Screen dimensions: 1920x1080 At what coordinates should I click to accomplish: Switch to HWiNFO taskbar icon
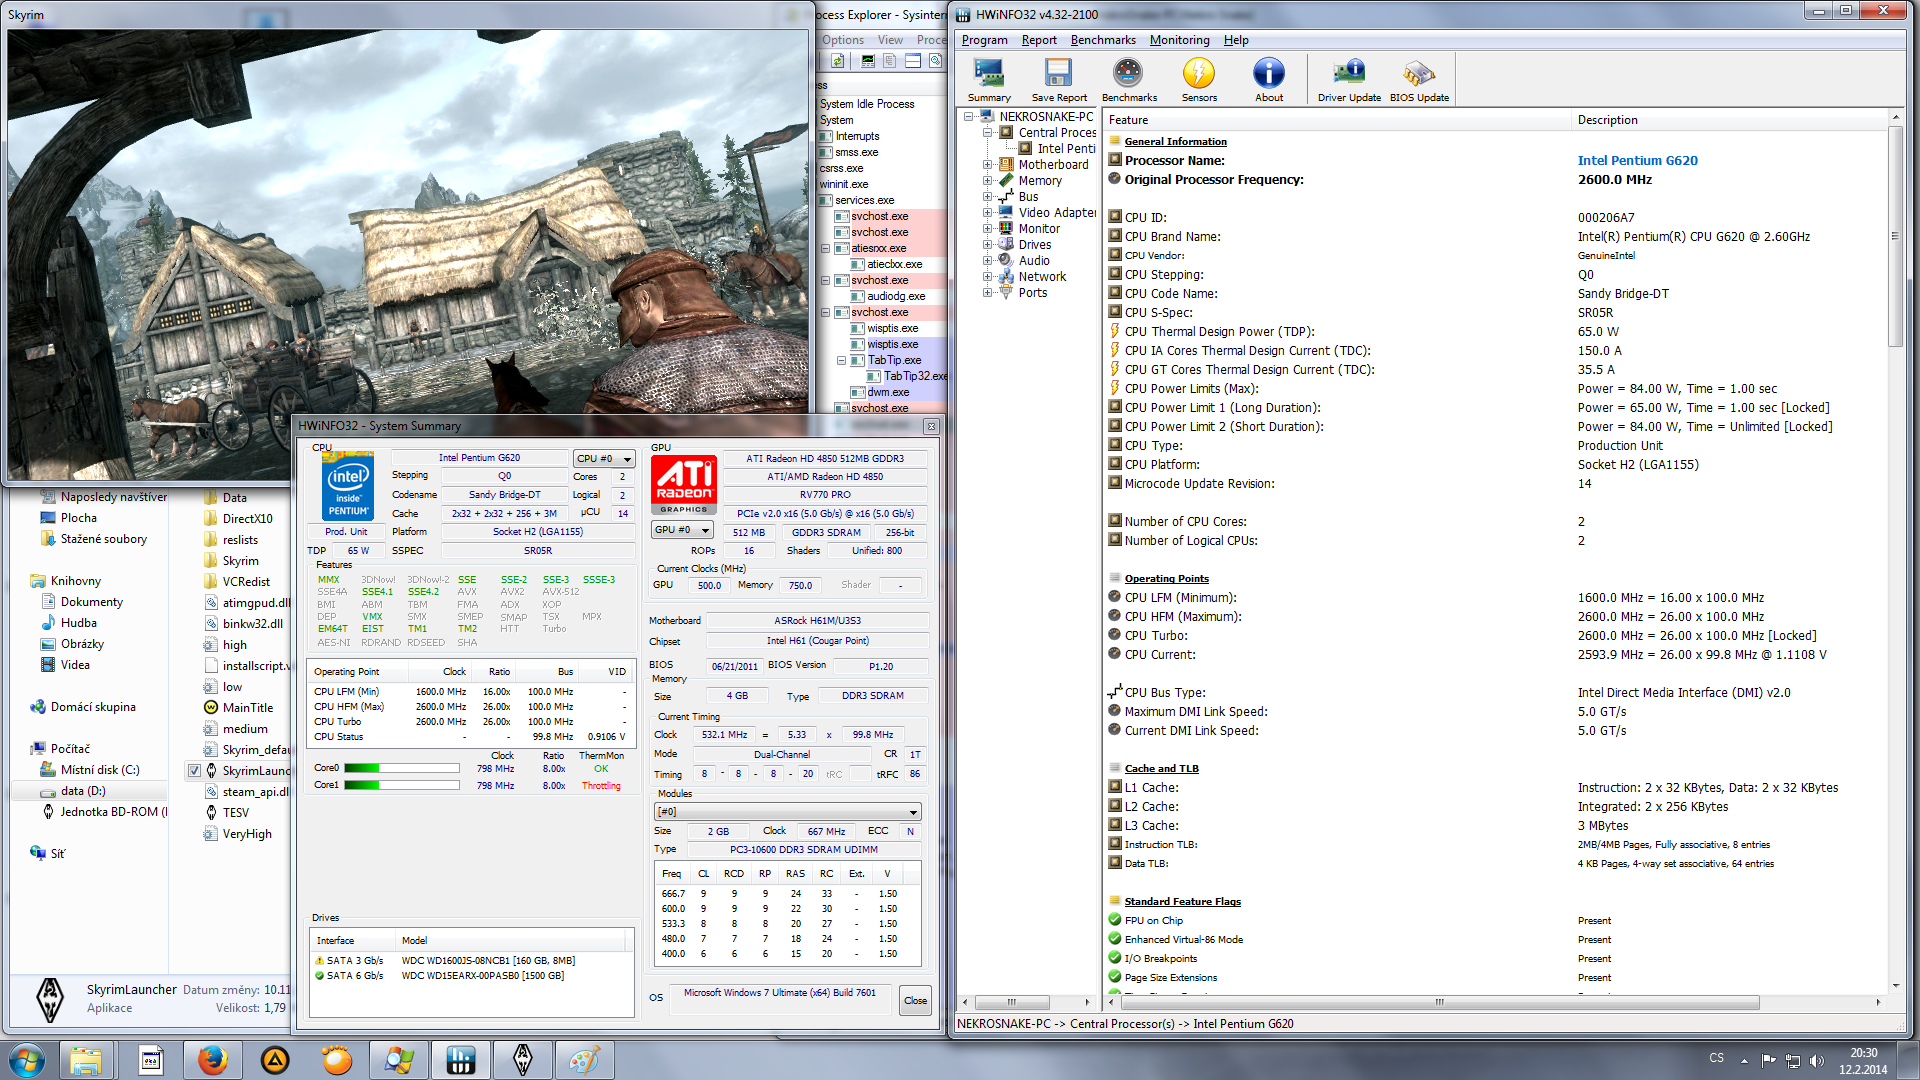coord(460,1060)
